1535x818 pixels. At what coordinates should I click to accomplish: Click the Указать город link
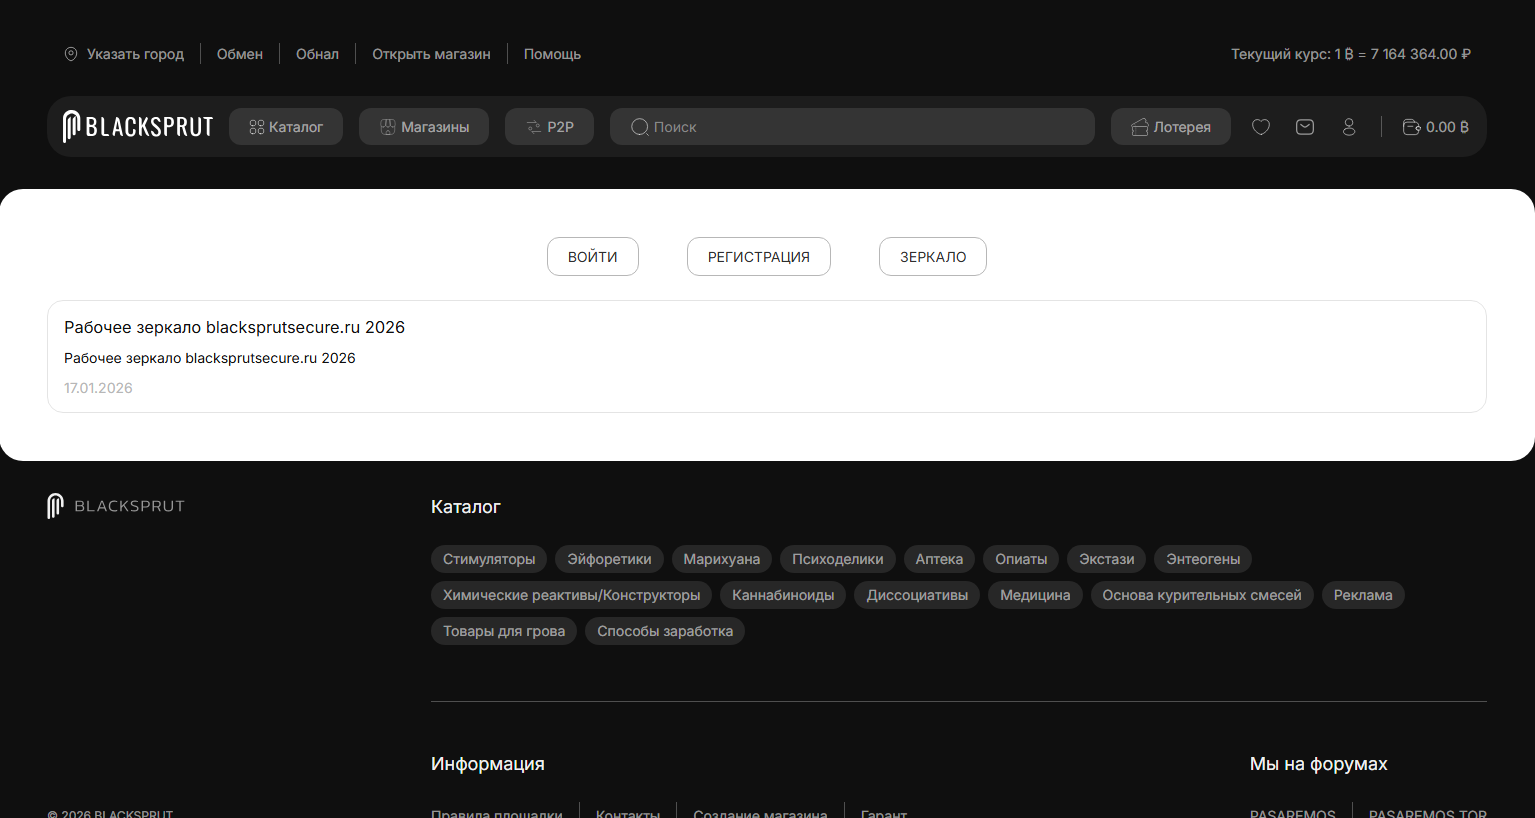coord(135,54)
